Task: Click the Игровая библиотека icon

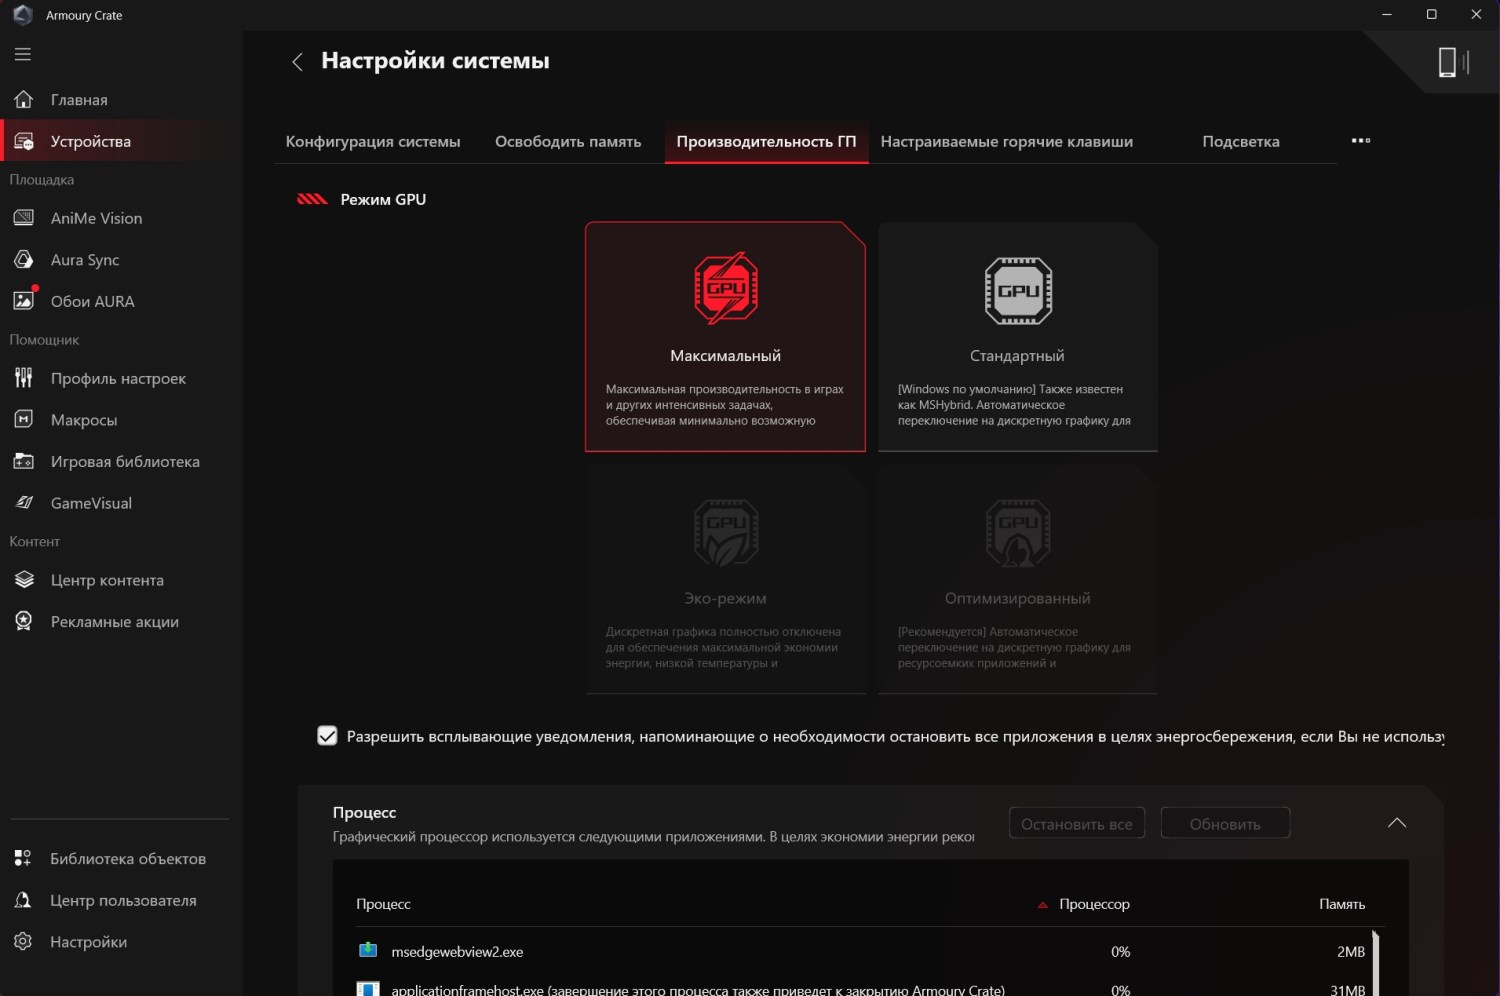Action: [24, 461]
